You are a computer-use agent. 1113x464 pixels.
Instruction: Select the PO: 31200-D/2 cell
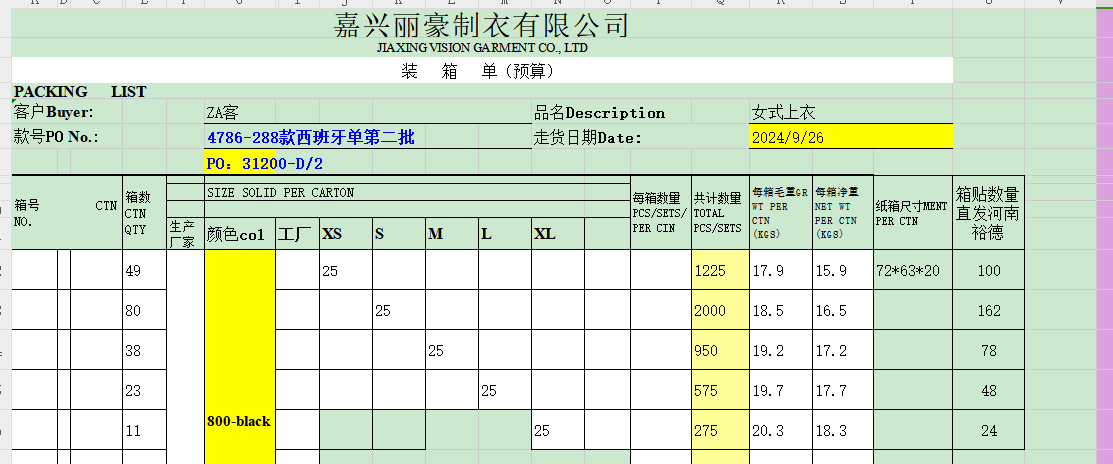pyautogui.click(x=264, y=163)
